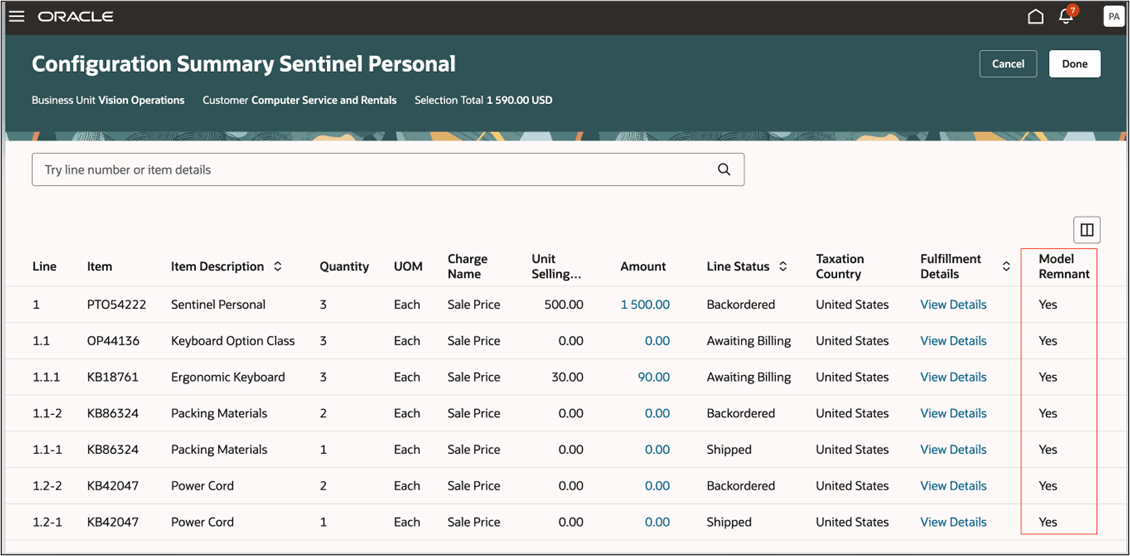Open the 1 500.00 amount link
The height and width of the screenshot is (556, 1130).
click(x=645, y=305)
